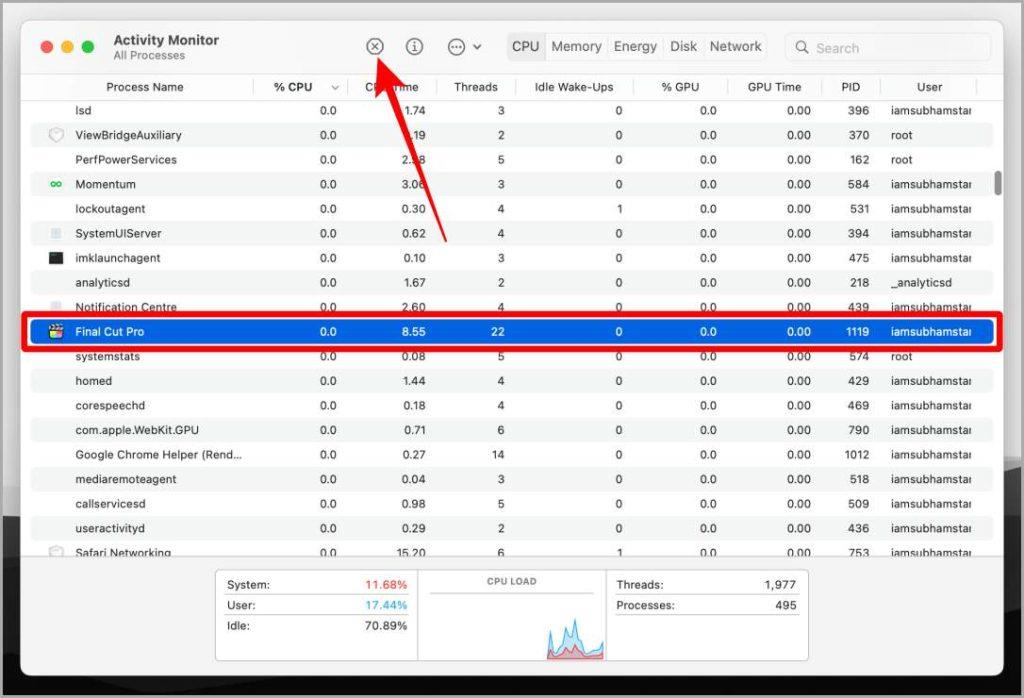The image size is (1024, 698).
Task: Switch to the Network tab
Action: pos(735,46)
